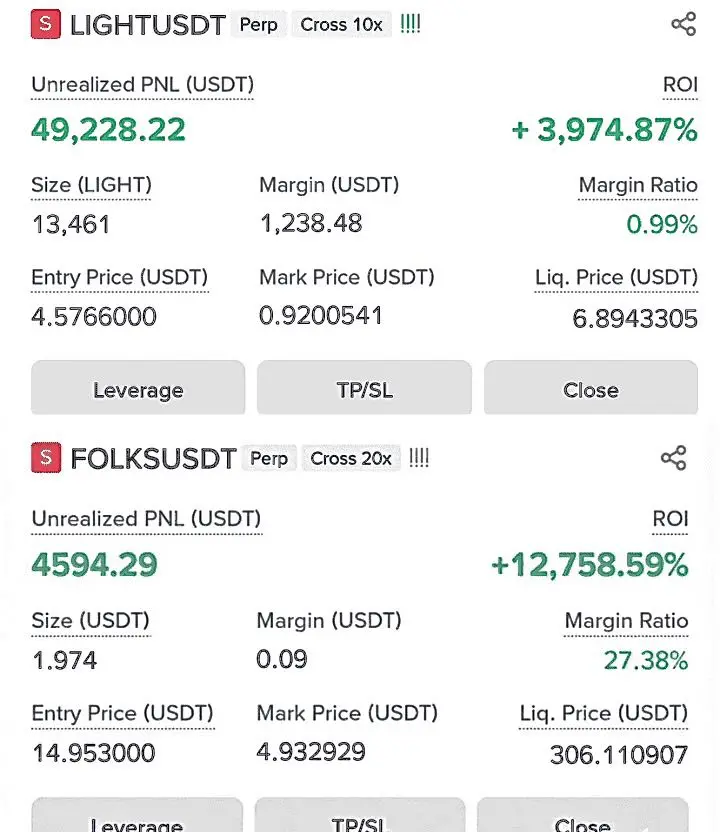
Task: Open TP/SL for LIGHTUSDT position
Action: (x=365, y=388)
